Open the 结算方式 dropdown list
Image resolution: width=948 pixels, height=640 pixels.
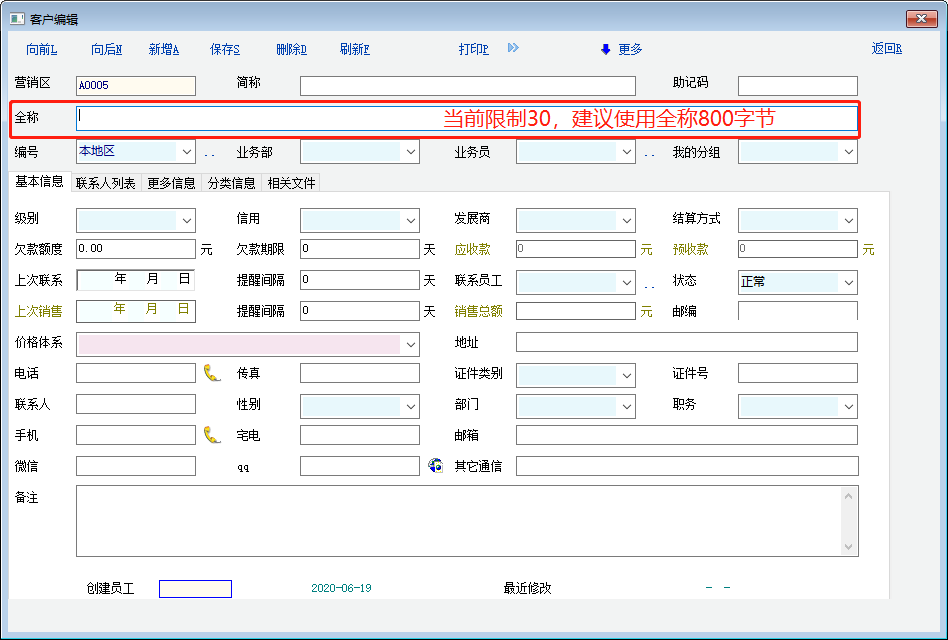click(x=848, y=220)
